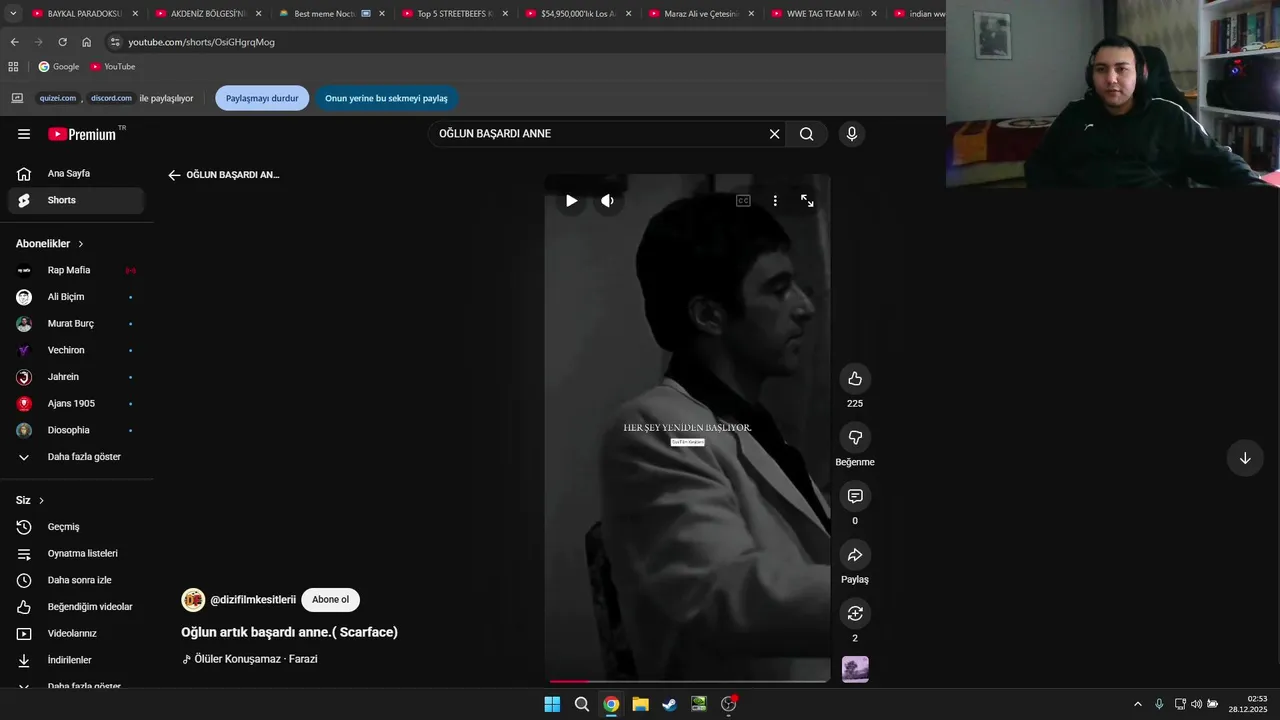Open the YouTube bookmark

click(113, 66)
